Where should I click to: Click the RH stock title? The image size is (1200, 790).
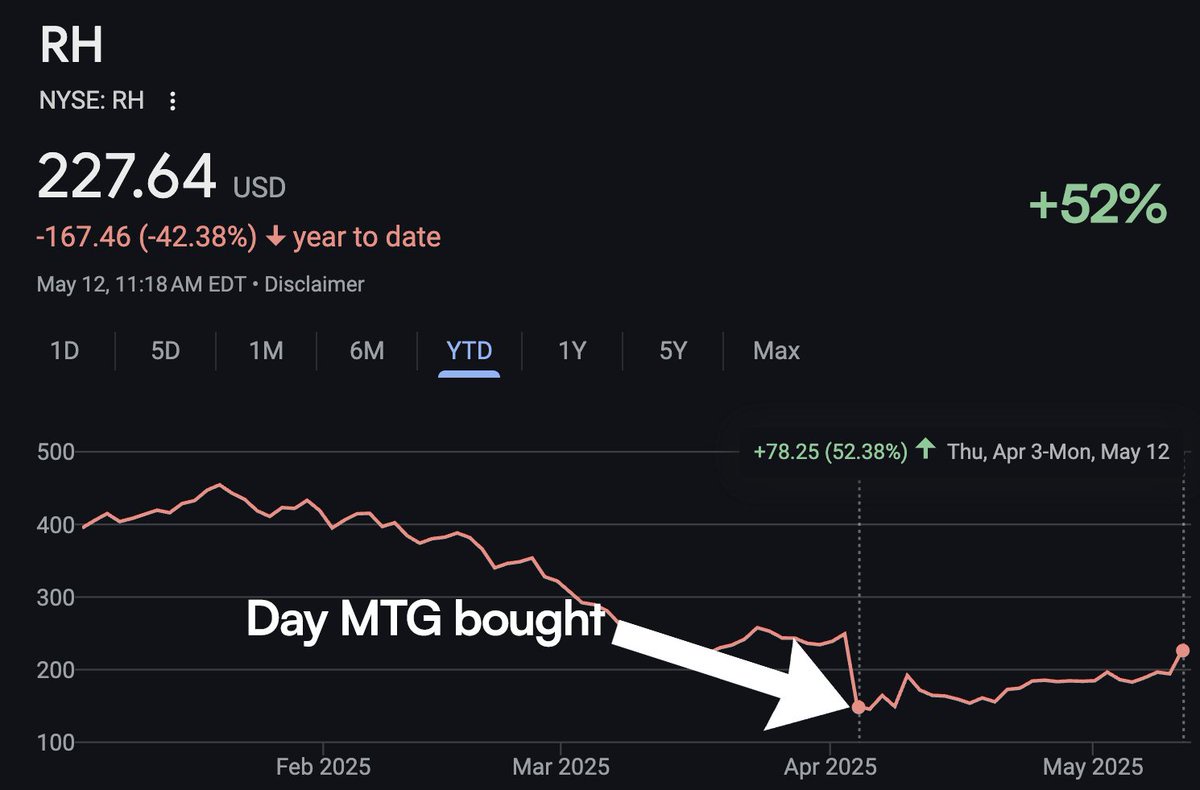tap(71, 45)
